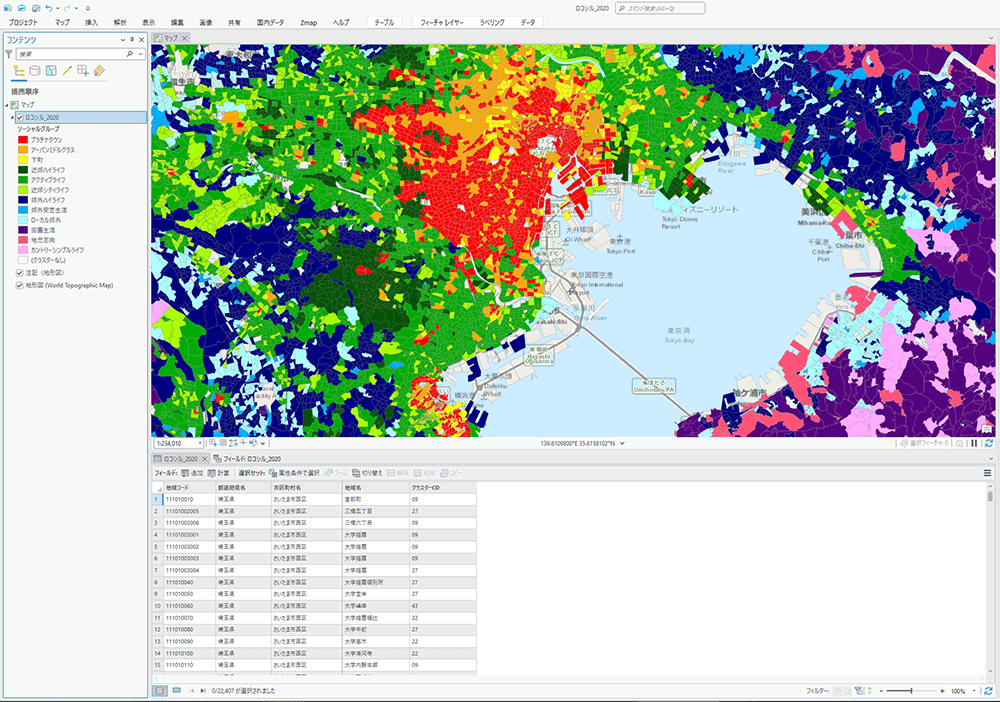Viewport: 1000px width, 702px height.
Task: Open List By Snapping icon
Action: (x=83, y=71)
